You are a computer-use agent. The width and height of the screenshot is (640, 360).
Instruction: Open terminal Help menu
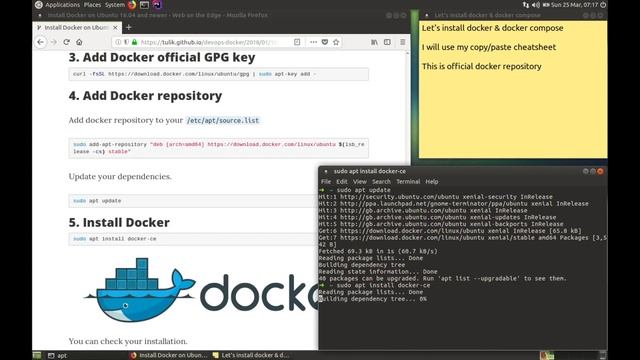pyautogui.click(x=431, y=182)
